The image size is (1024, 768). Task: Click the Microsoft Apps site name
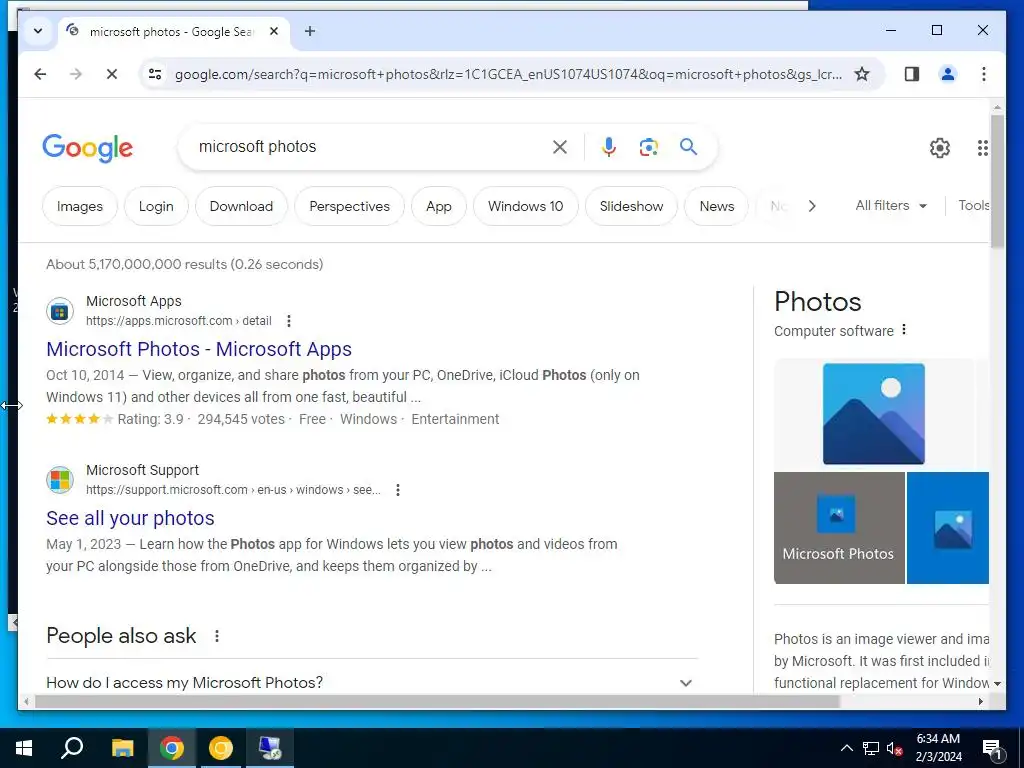(x=134, y=301)
